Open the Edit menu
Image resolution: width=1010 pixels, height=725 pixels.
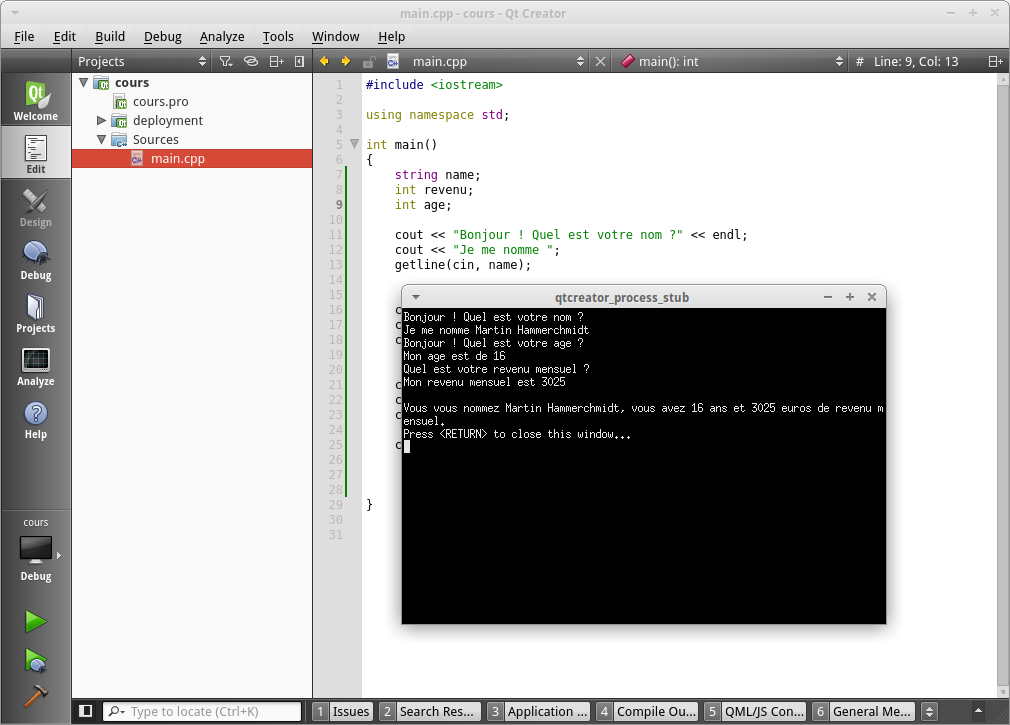coord(64,37)
